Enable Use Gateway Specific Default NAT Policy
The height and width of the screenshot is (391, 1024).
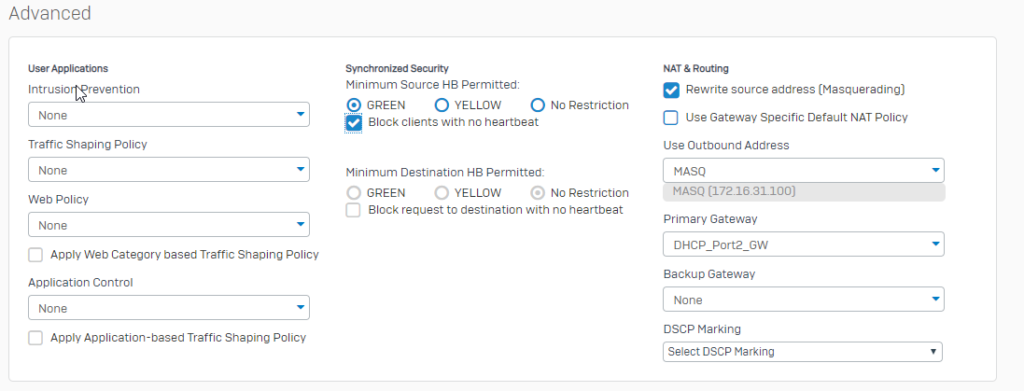[671, 117]
